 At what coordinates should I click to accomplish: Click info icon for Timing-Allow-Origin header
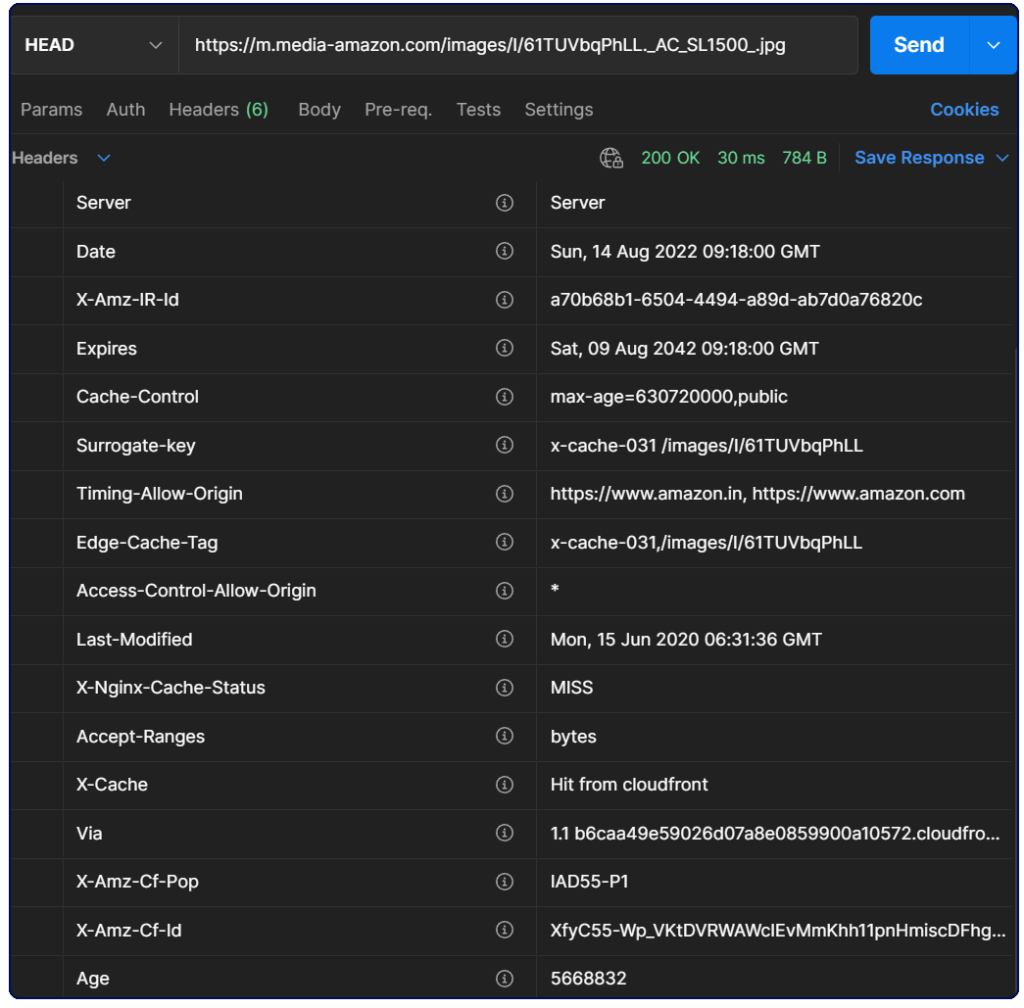(x=504, y=494)
